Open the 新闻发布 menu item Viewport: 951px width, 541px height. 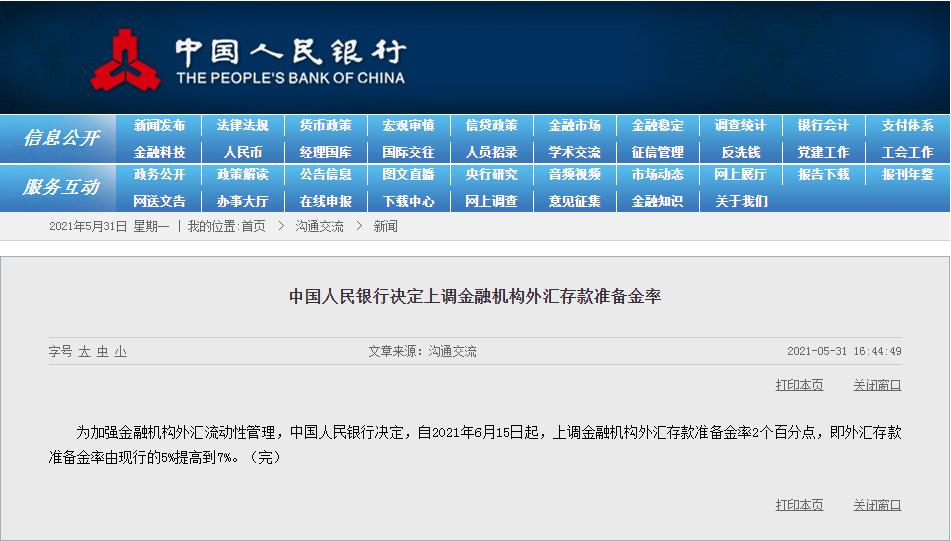point(160,126)
